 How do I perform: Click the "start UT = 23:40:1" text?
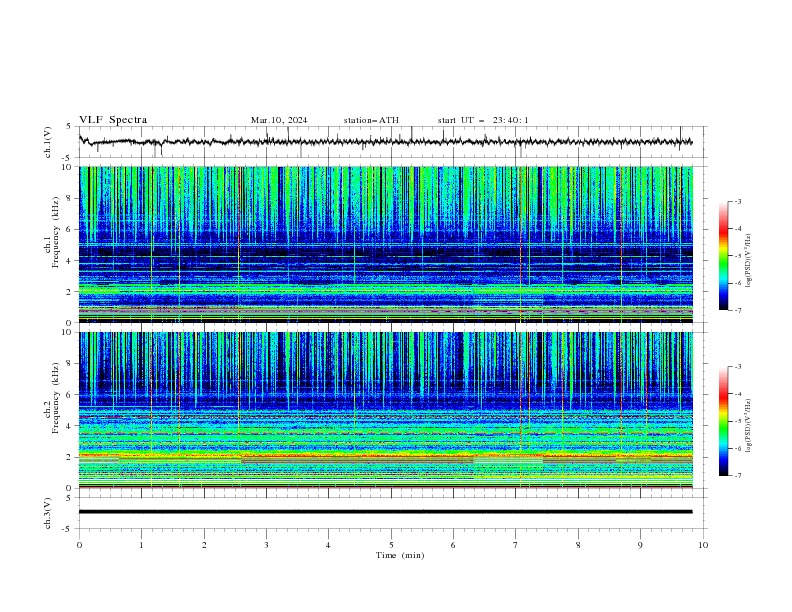click(483, 120)
